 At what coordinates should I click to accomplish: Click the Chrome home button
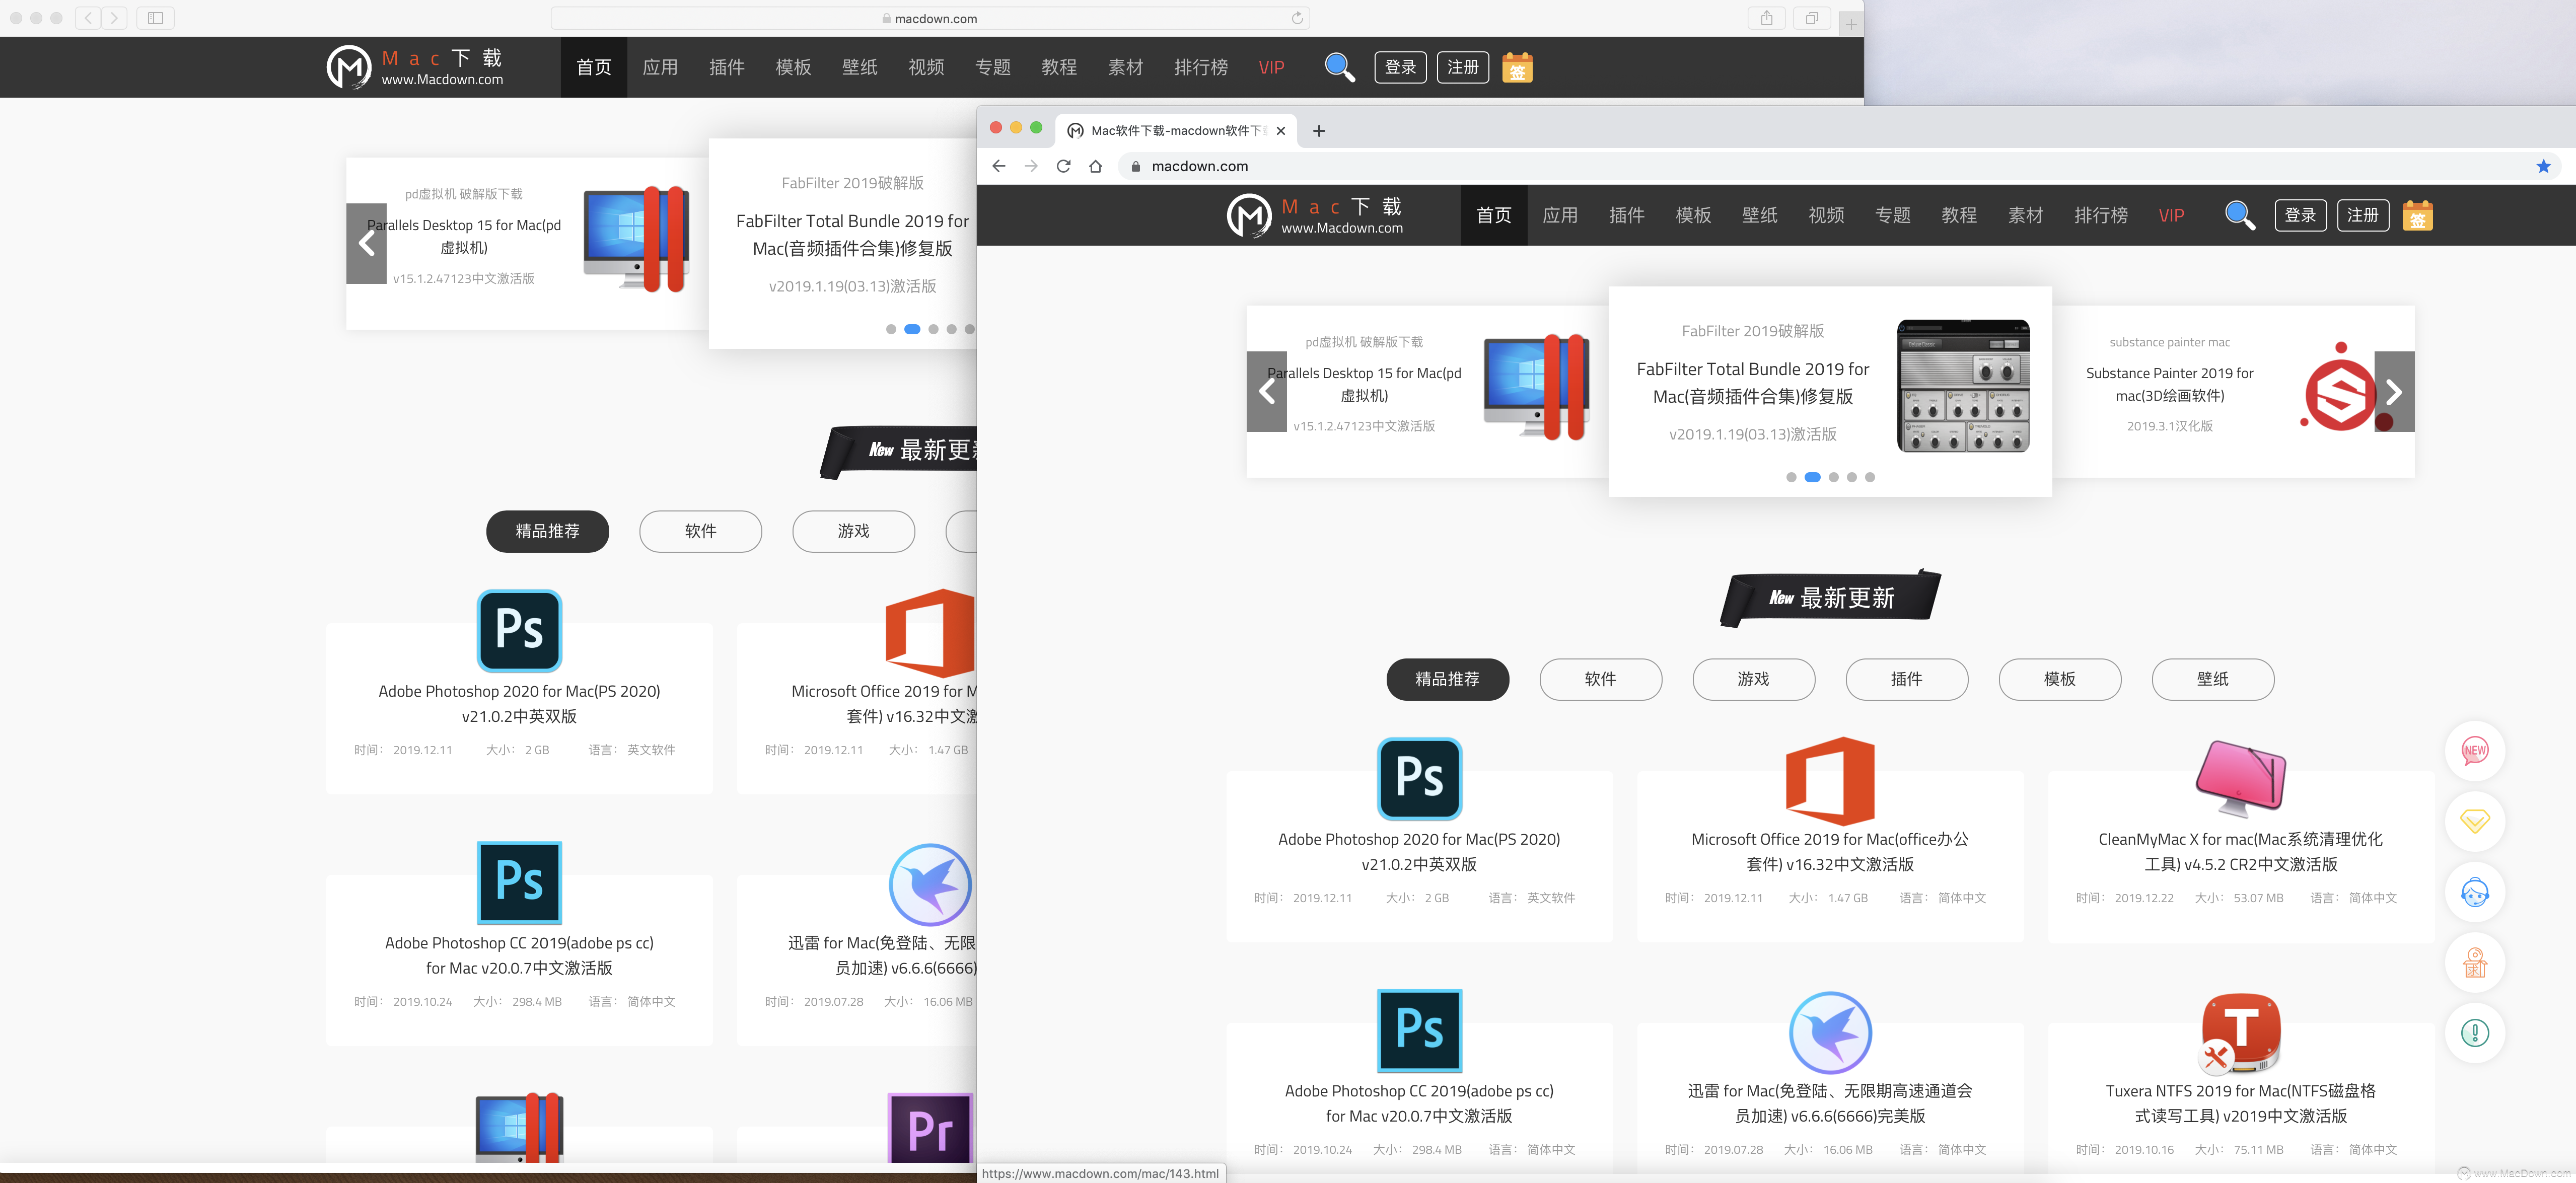click(1095, 166)
